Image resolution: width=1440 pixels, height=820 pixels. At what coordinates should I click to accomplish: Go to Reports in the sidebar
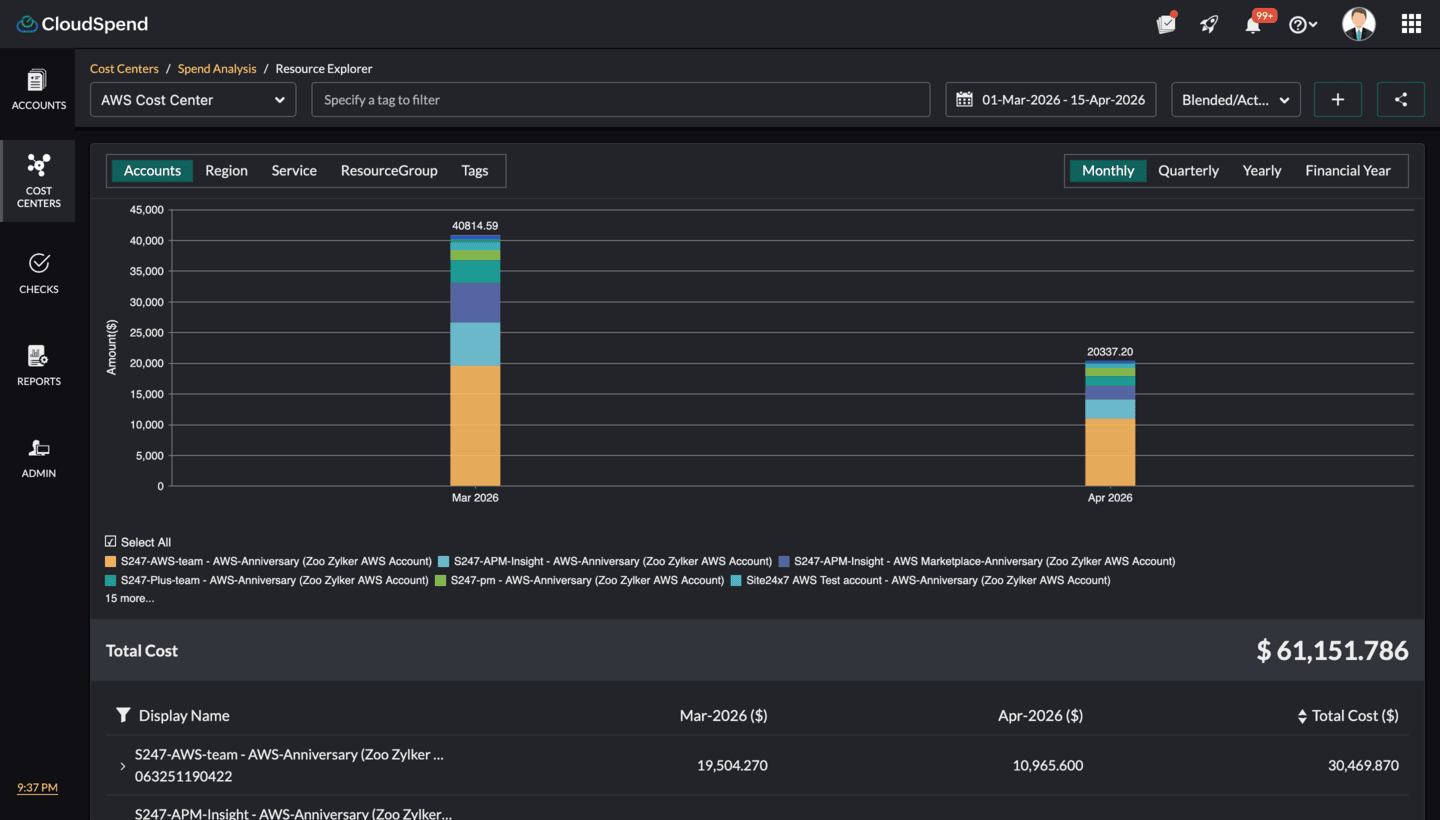click(38, 365)
